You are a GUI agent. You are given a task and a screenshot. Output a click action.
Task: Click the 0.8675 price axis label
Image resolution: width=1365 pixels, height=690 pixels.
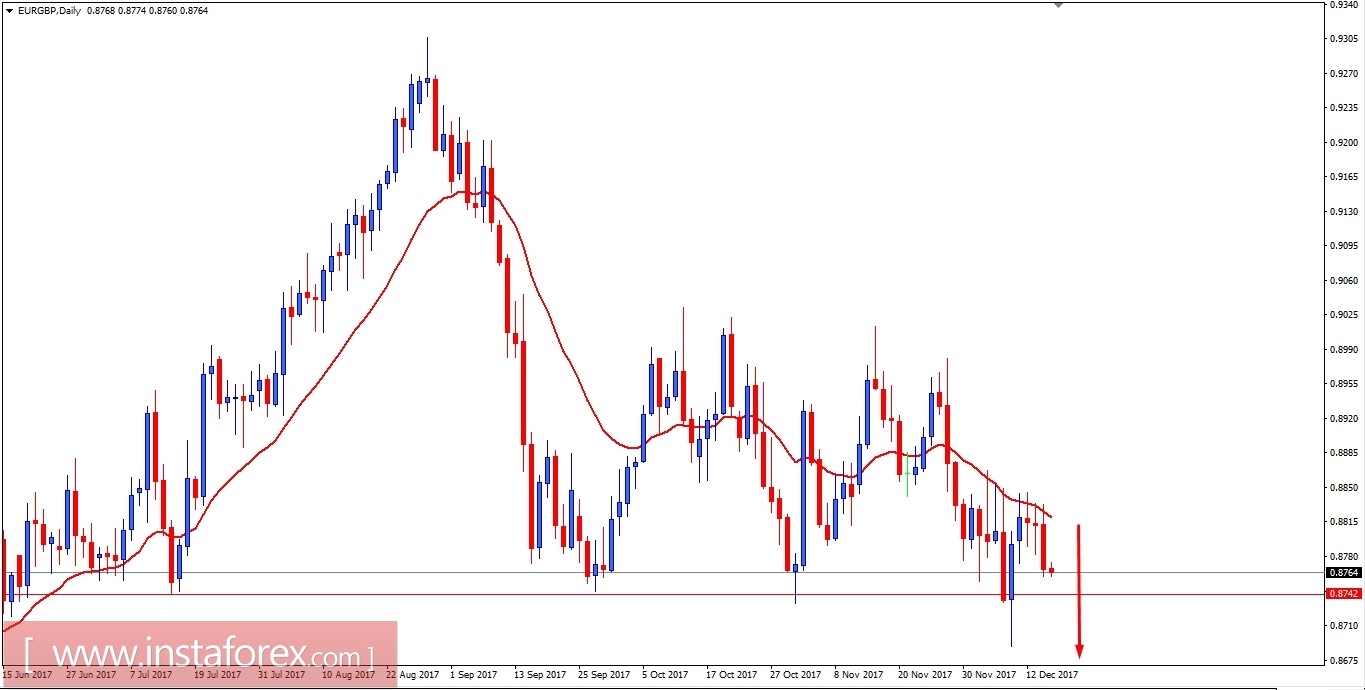(x=1344, y=660)
